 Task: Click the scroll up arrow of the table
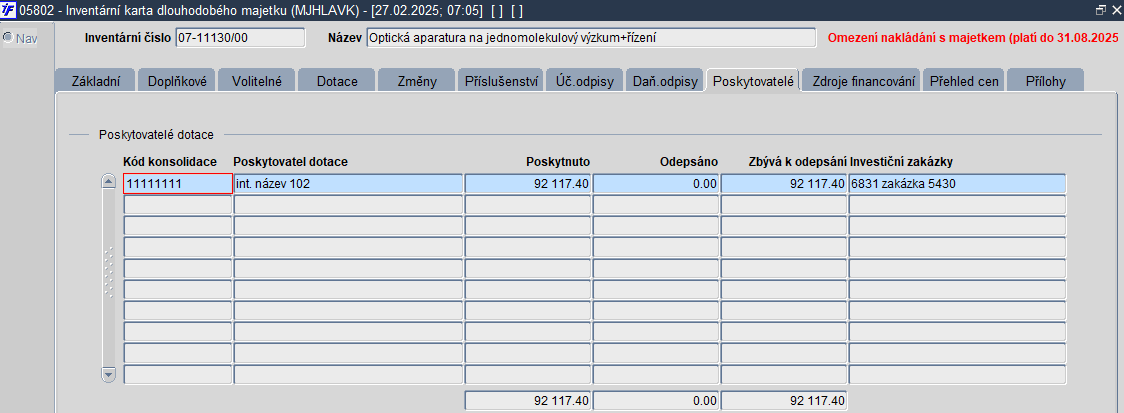point(109,181)
